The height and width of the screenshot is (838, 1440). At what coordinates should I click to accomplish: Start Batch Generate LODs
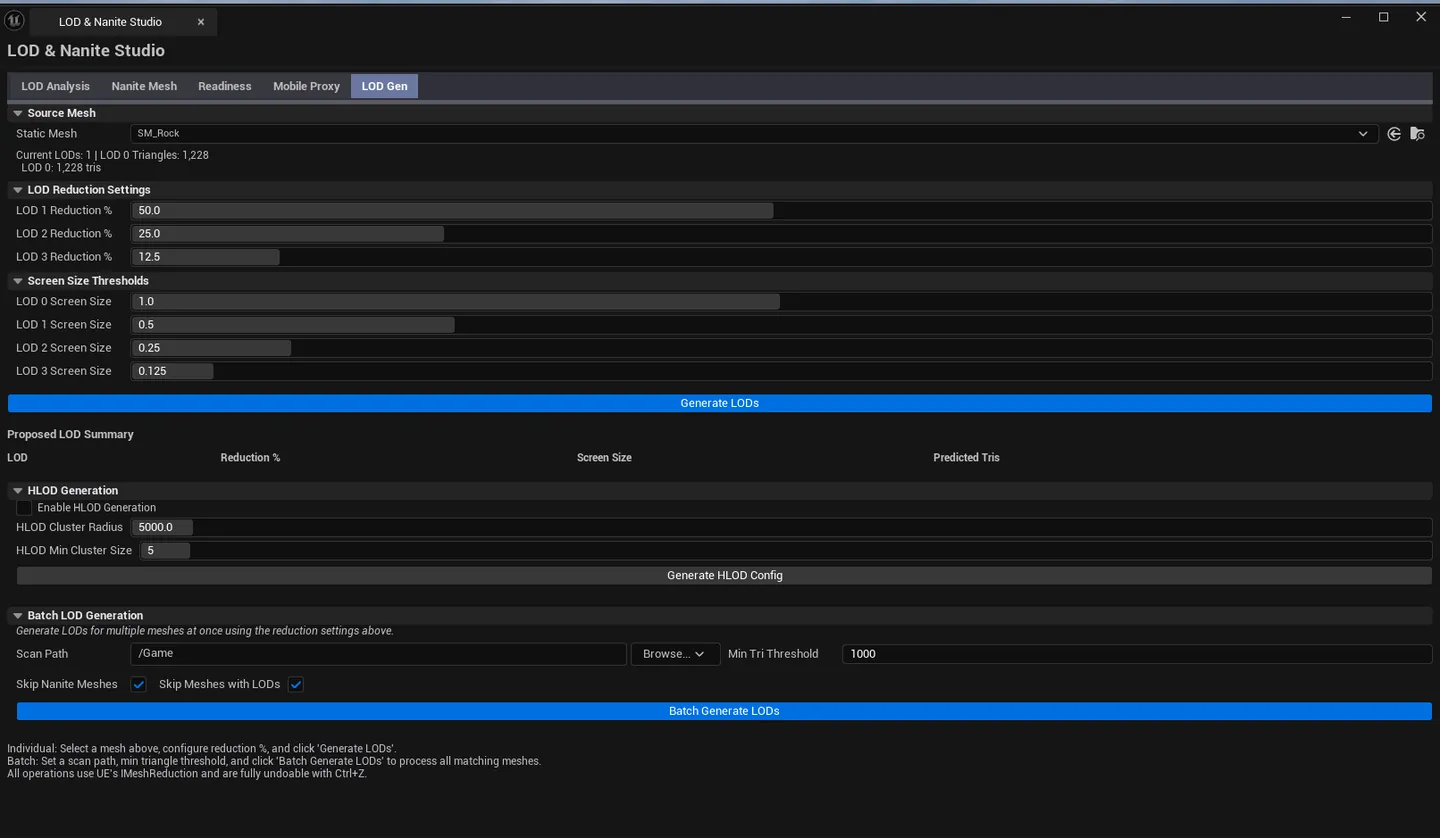click(725, 711)
